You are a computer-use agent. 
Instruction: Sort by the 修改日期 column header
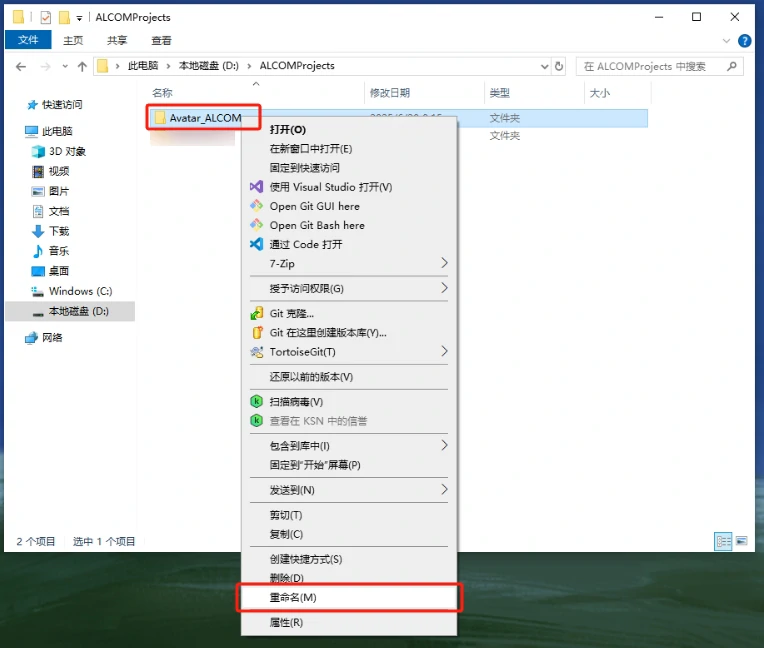click(390, 92)
